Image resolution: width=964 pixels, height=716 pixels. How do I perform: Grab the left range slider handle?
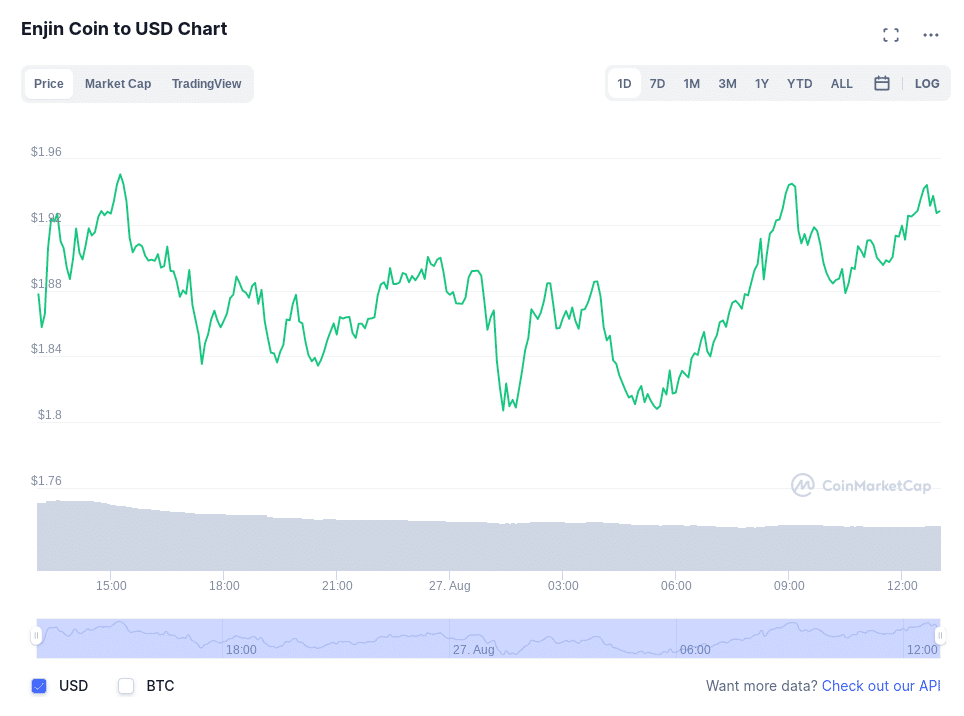coord(36,635)
